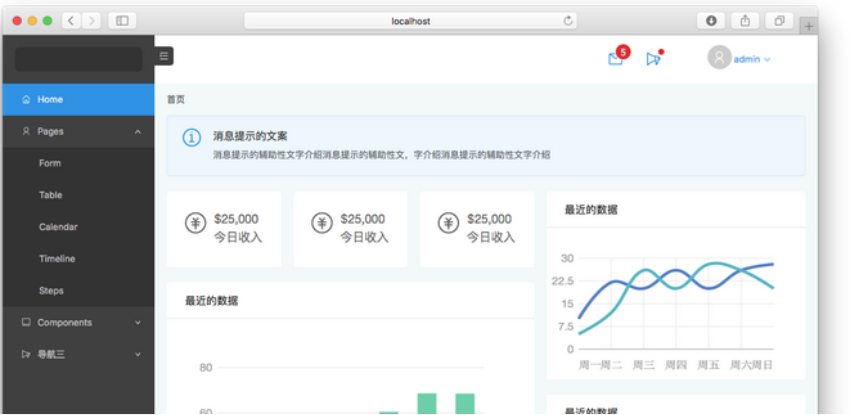Open a new tab with plus button
The width and height of the screenshot is (850, 415).
pos(808,26)
